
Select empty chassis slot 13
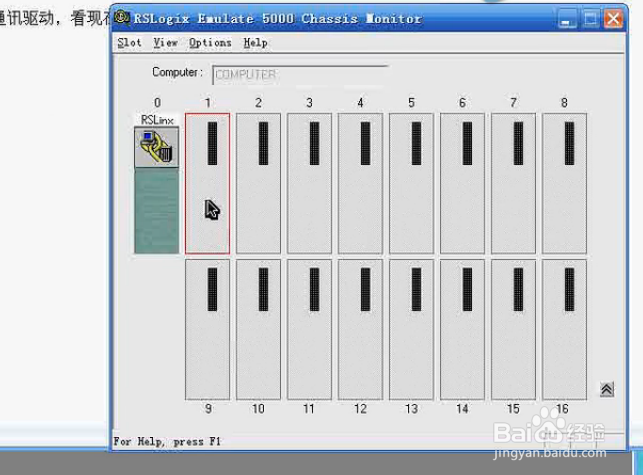(411, 329)
